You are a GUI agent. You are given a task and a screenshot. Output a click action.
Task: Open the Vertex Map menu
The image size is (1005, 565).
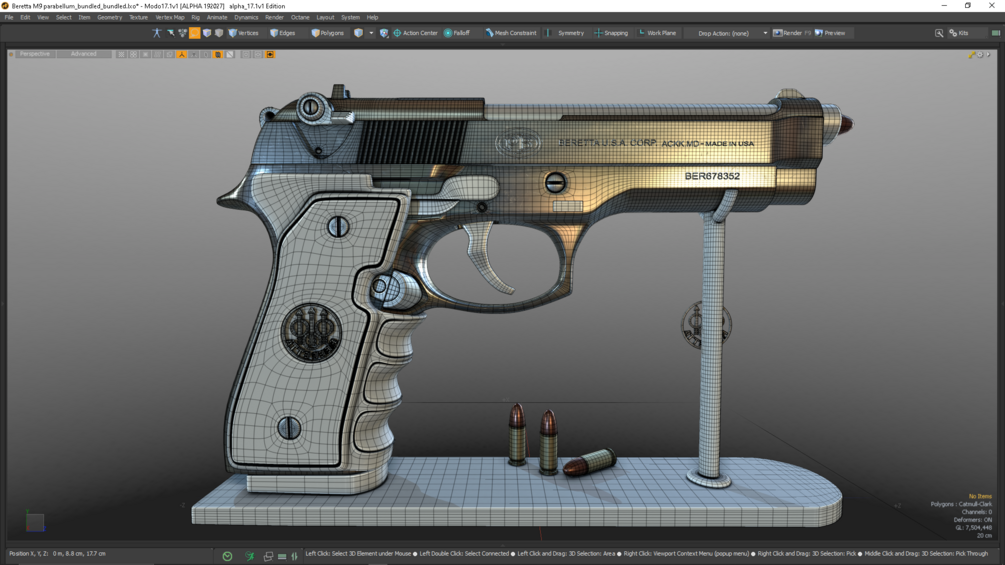pos(170,17)
